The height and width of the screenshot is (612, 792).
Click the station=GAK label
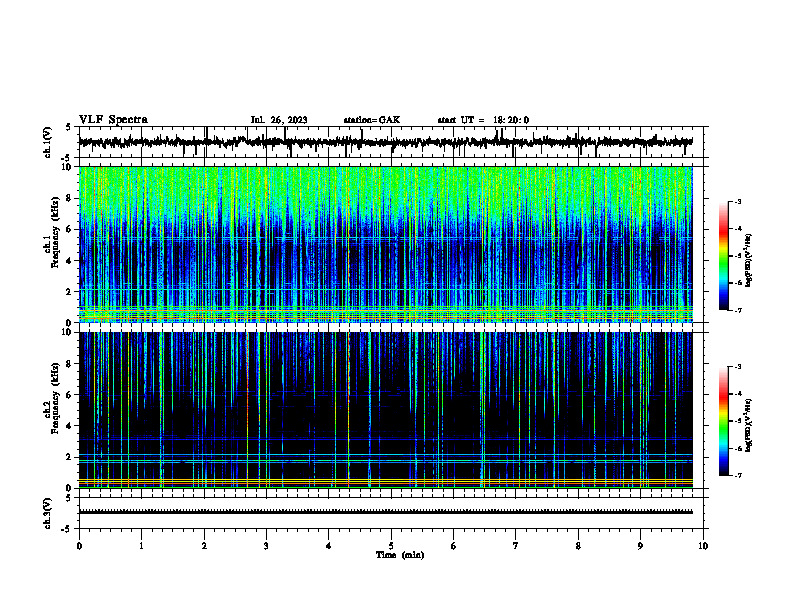(x=372, y=120)
